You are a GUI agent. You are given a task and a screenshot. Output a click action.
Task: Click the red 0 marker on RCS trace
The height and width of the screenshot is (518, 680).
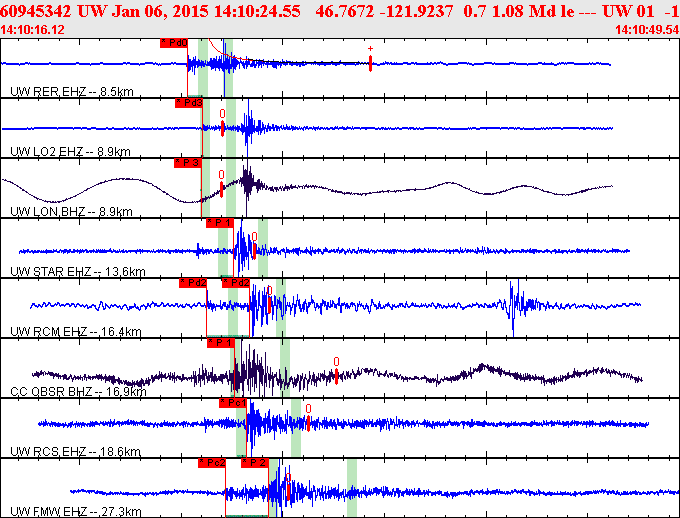[308, 418]
